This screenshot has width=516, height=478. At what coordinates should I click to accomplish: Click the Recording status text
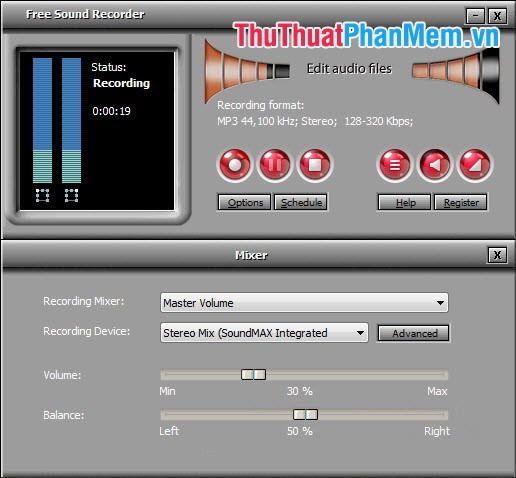tap(121, 83)
